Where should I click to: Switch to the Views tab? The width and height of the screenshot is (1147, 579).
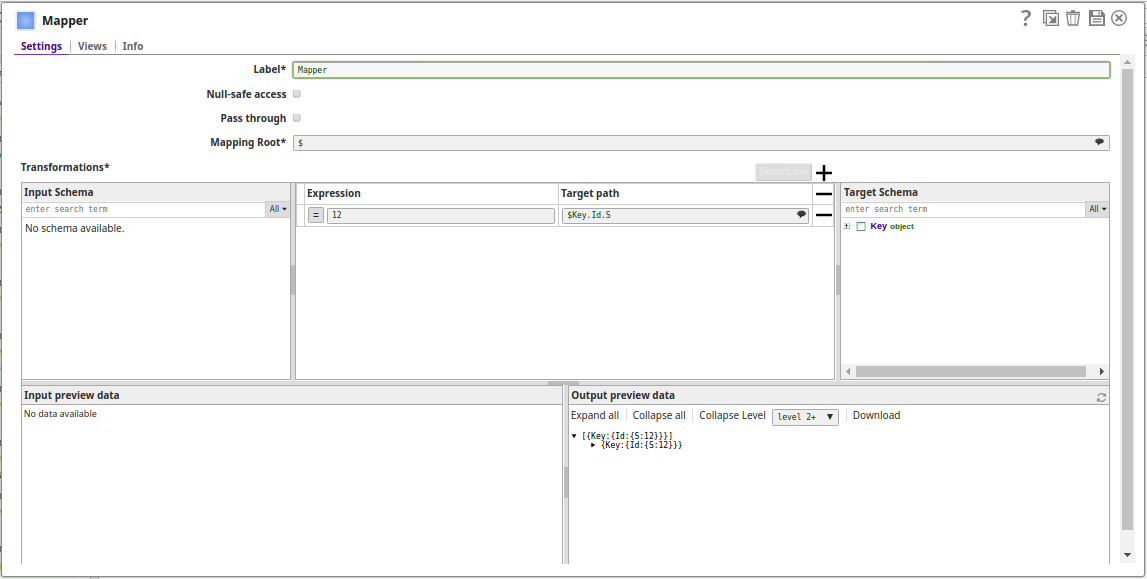(x=92, y=46)
